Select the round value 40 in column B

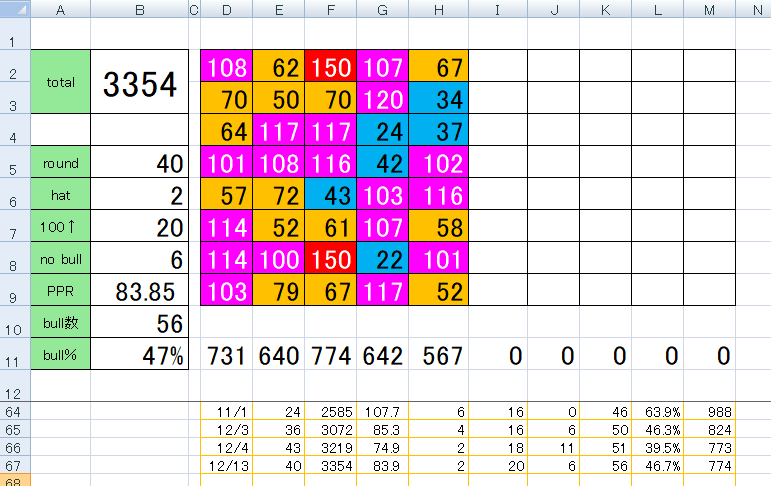pyautogui.click(x=140, y=162)
